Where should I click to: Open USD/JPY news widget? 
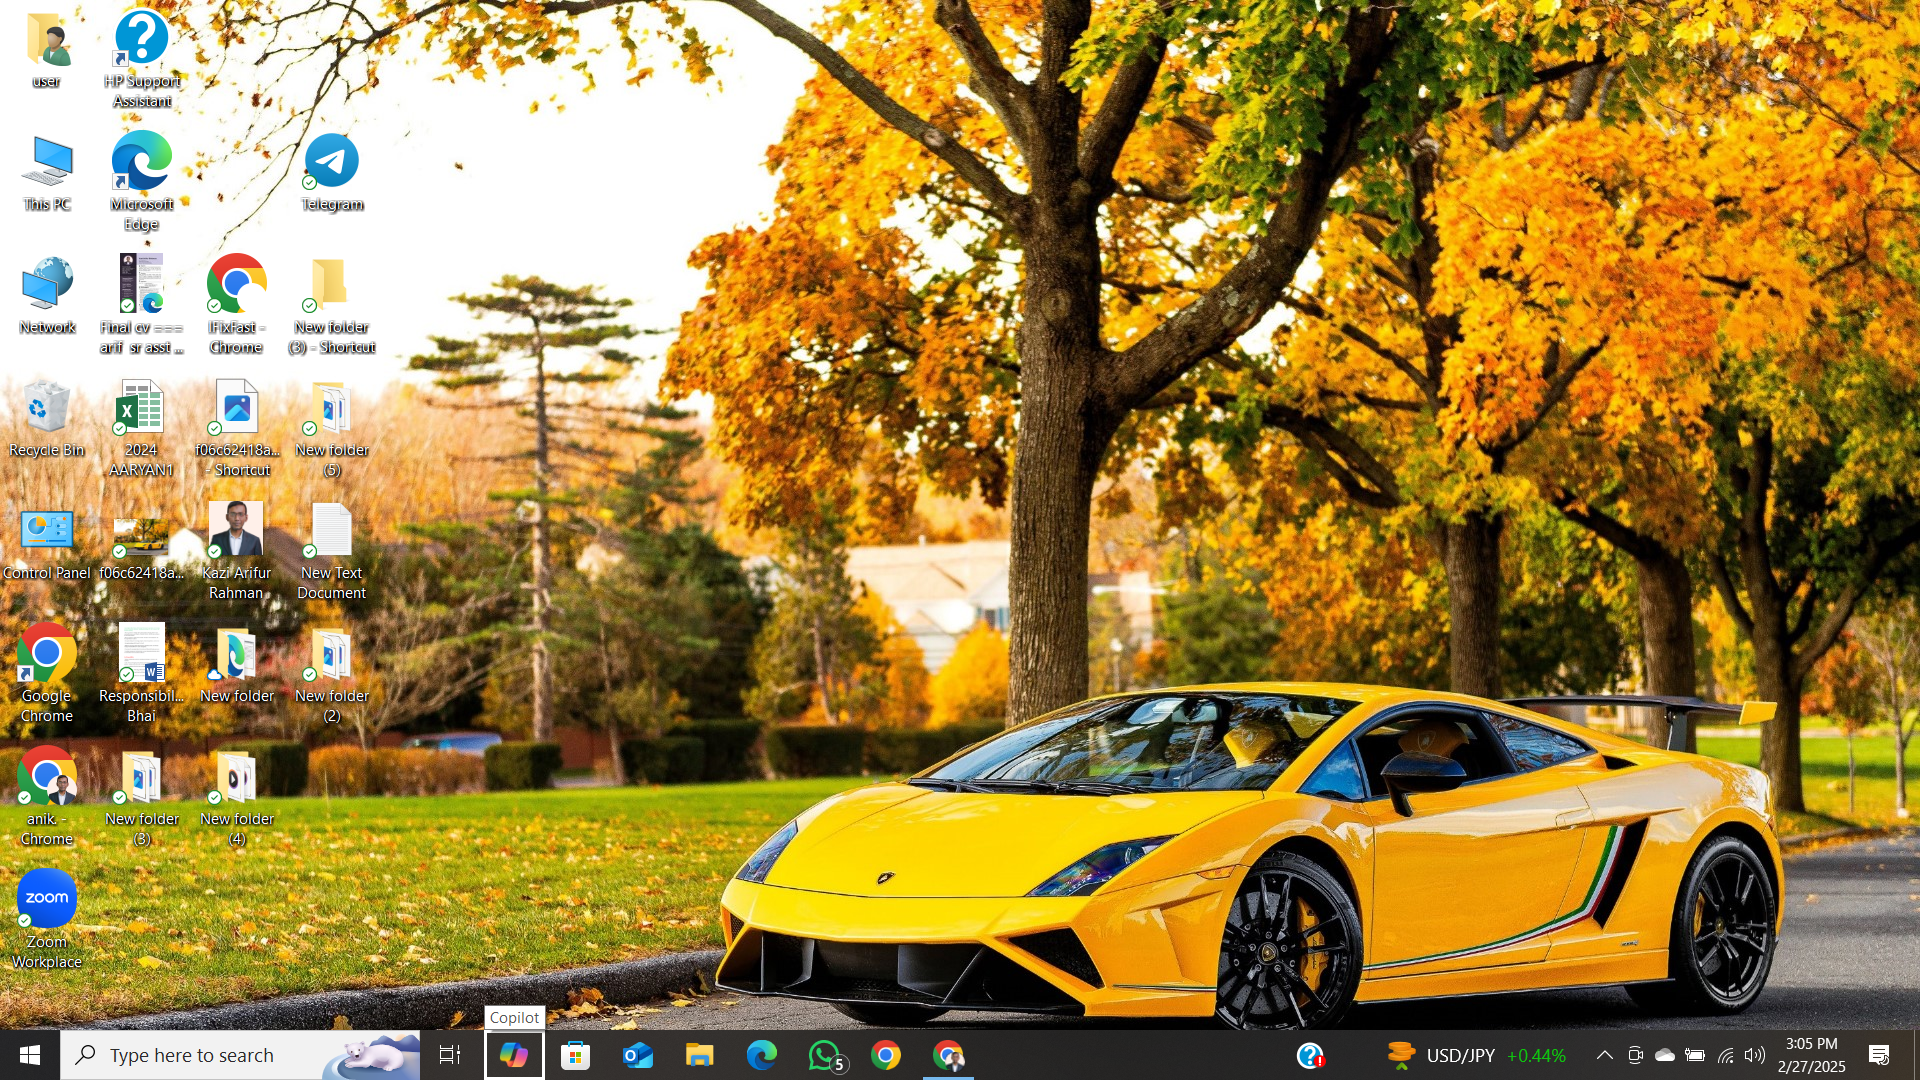(x=1476, y=1056)
